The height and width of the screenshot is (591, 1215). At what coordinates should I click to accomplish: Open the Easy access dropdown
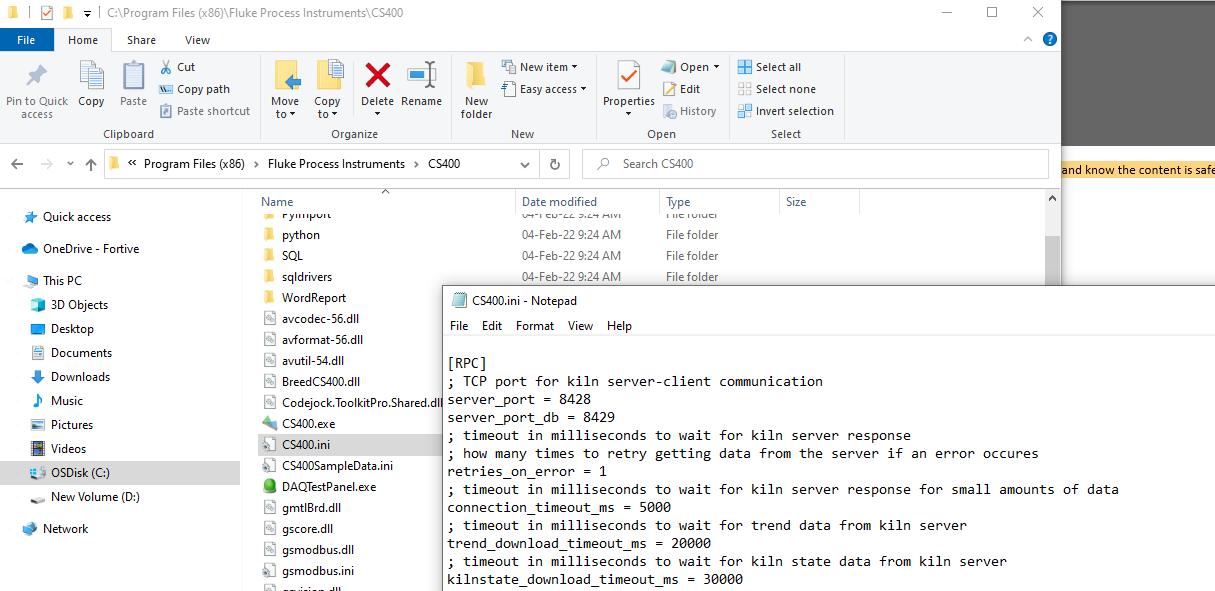tap(544, 89)
